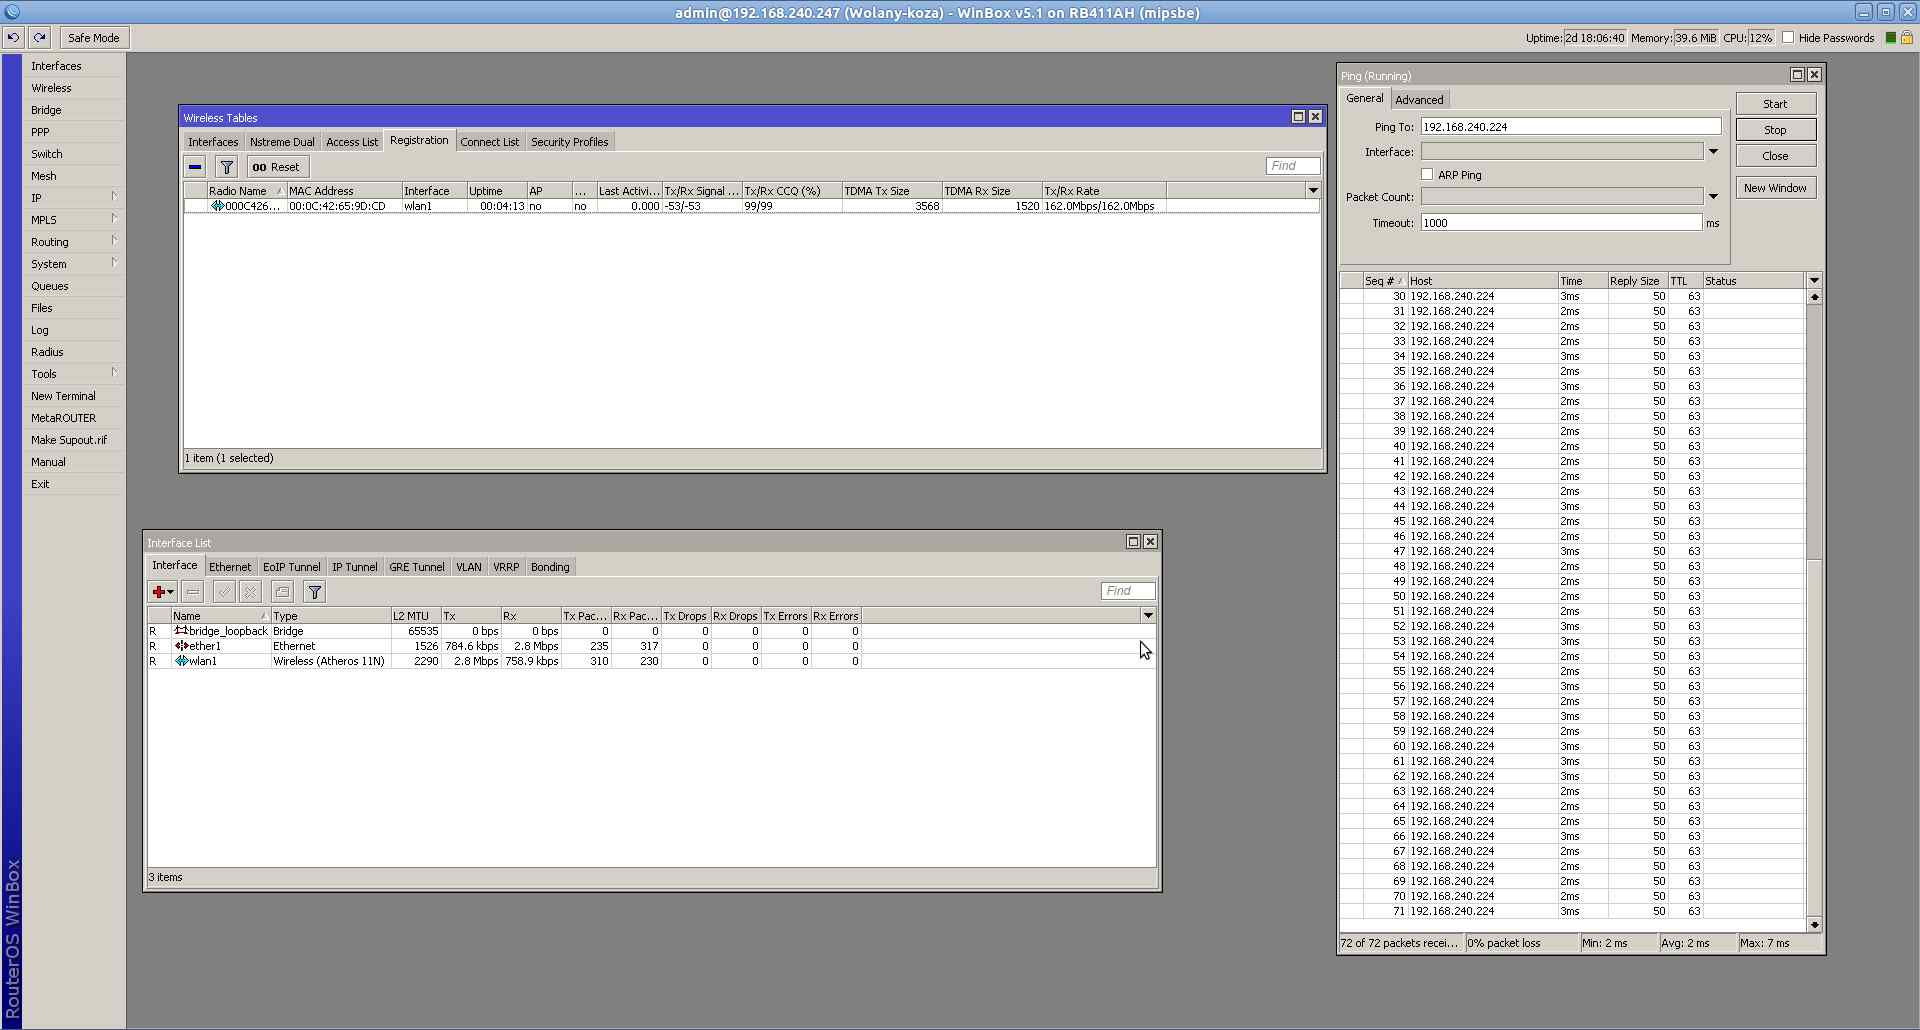Click Start button in Ping window
The width and height of the screenshot is (1920, 1030).
(x=1775, y=104)
